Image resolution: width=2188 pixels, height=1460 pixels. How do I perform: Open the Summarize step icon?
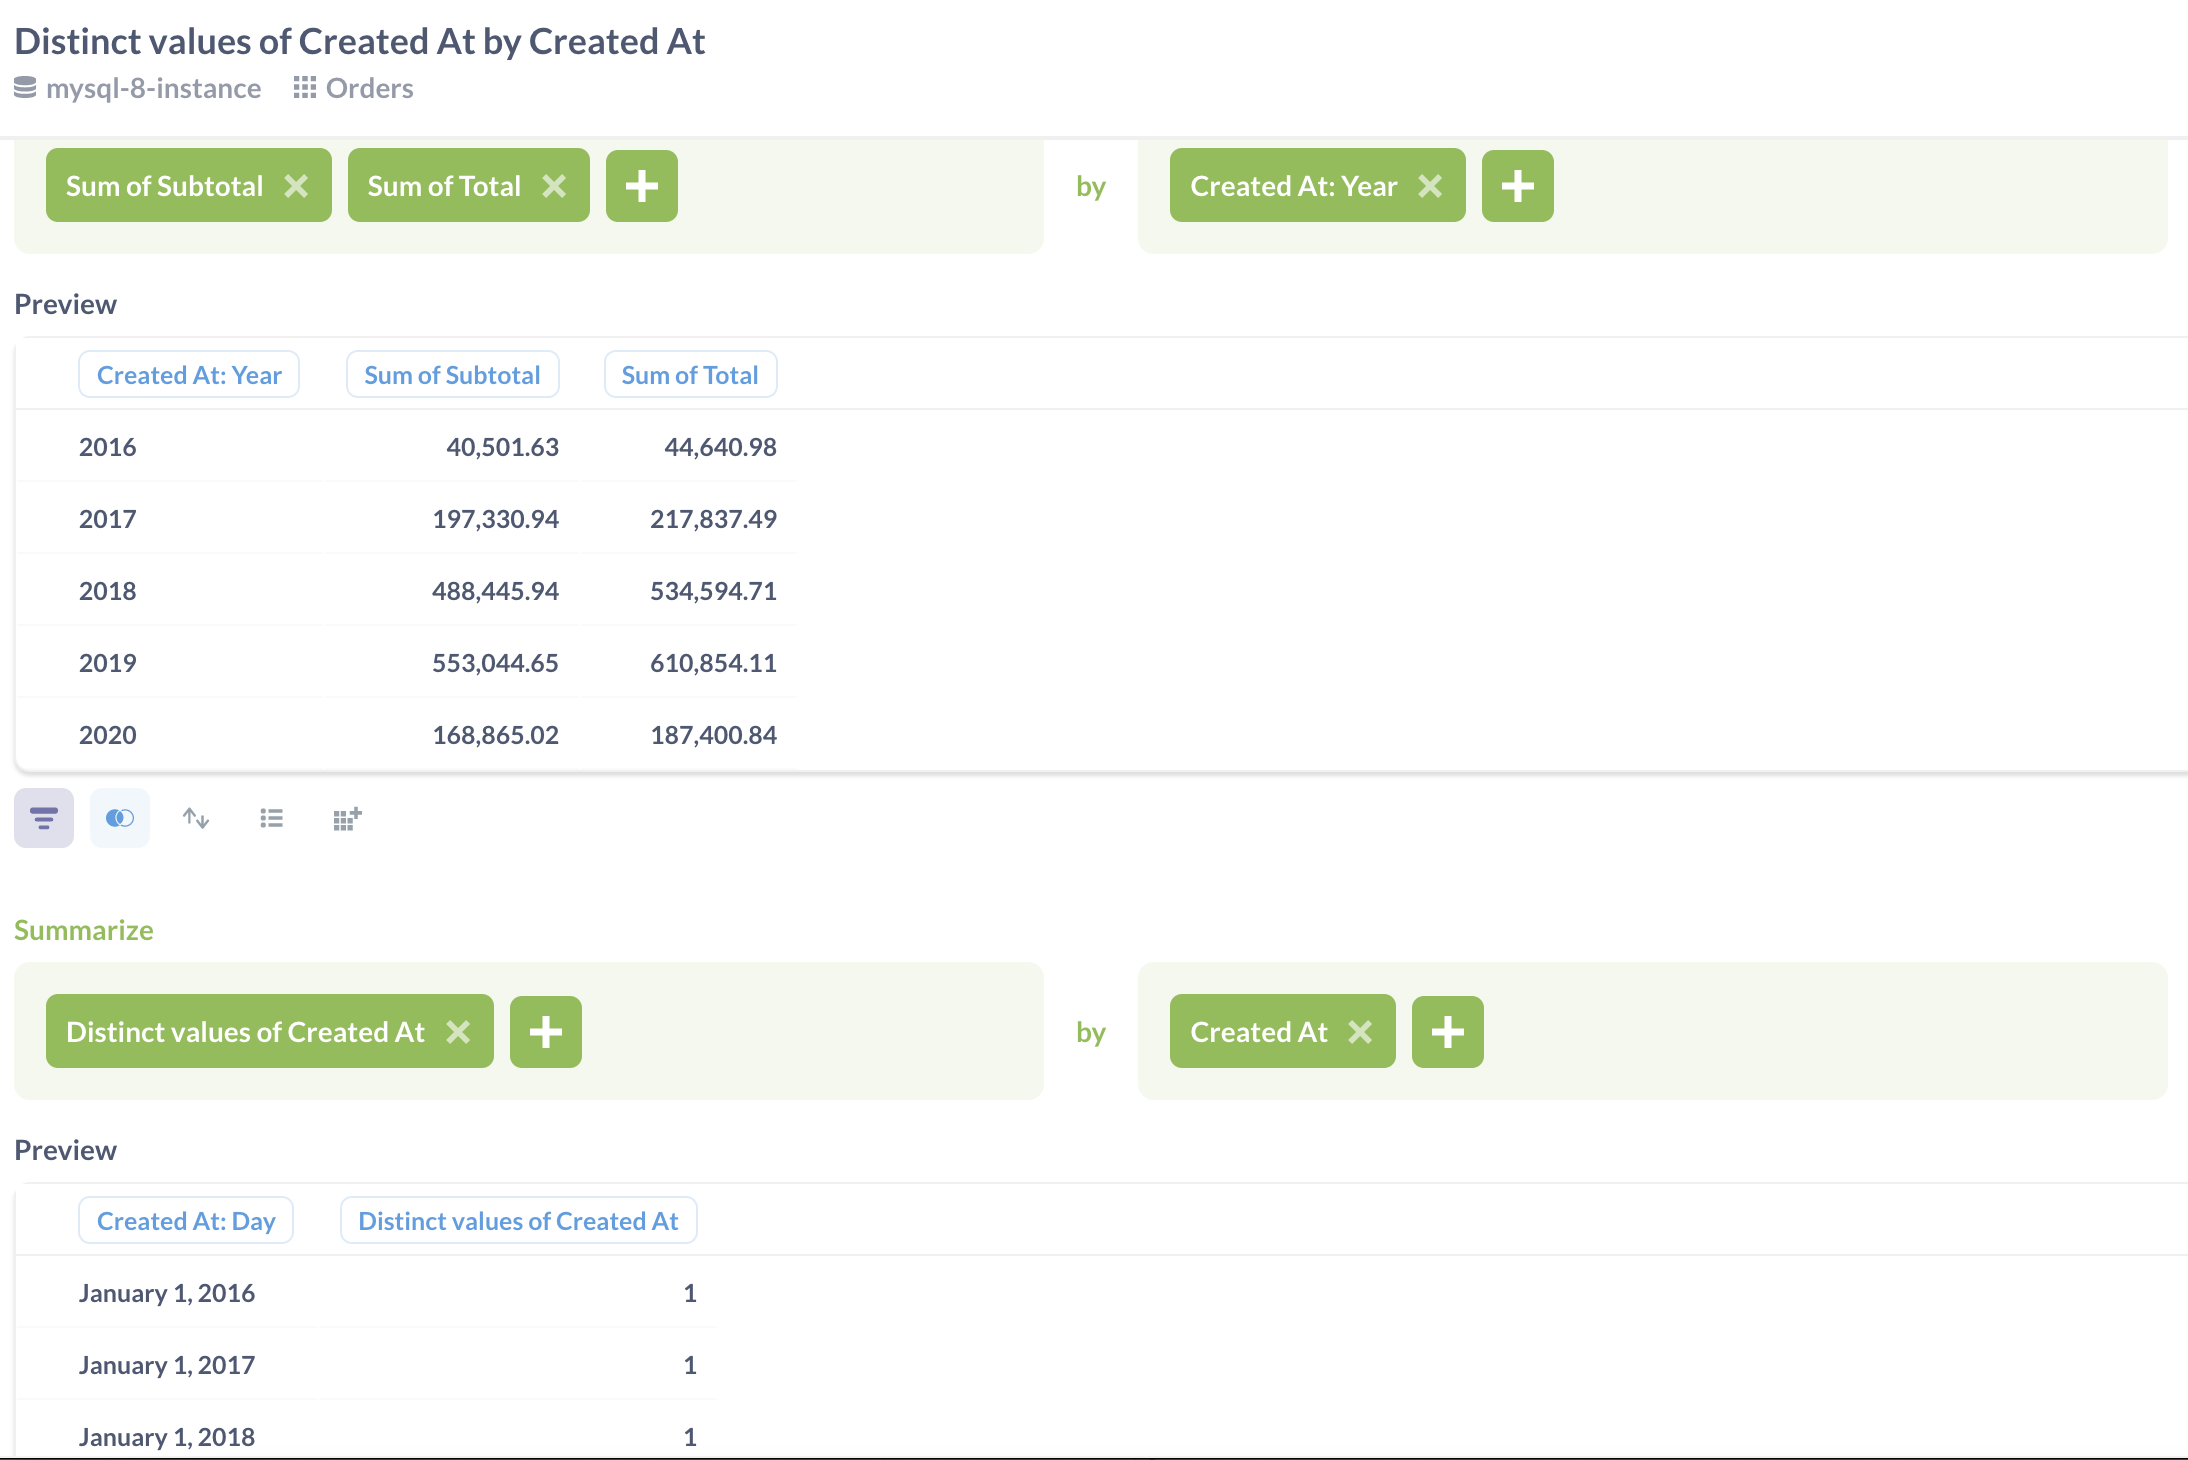[x=43, y=818]
